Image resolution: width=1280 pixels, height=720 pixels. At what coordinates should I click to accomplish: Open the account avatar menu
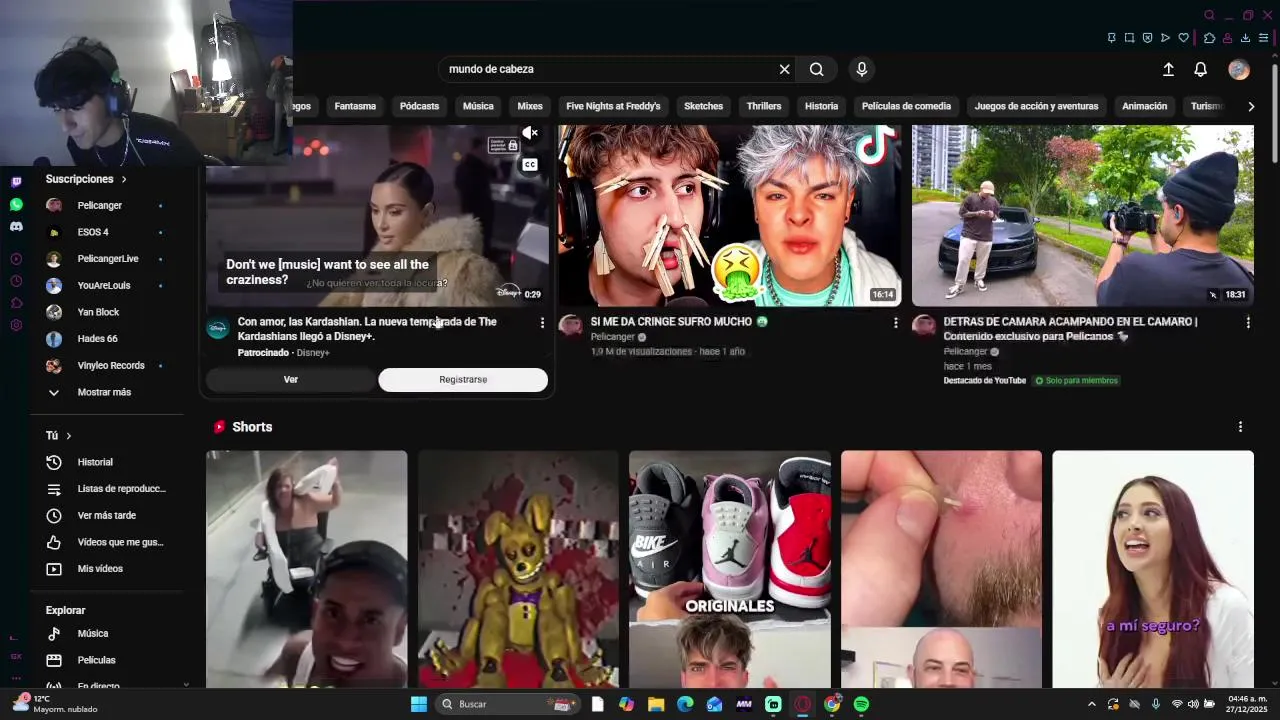pyautogui.click(x=1239, y=69)
